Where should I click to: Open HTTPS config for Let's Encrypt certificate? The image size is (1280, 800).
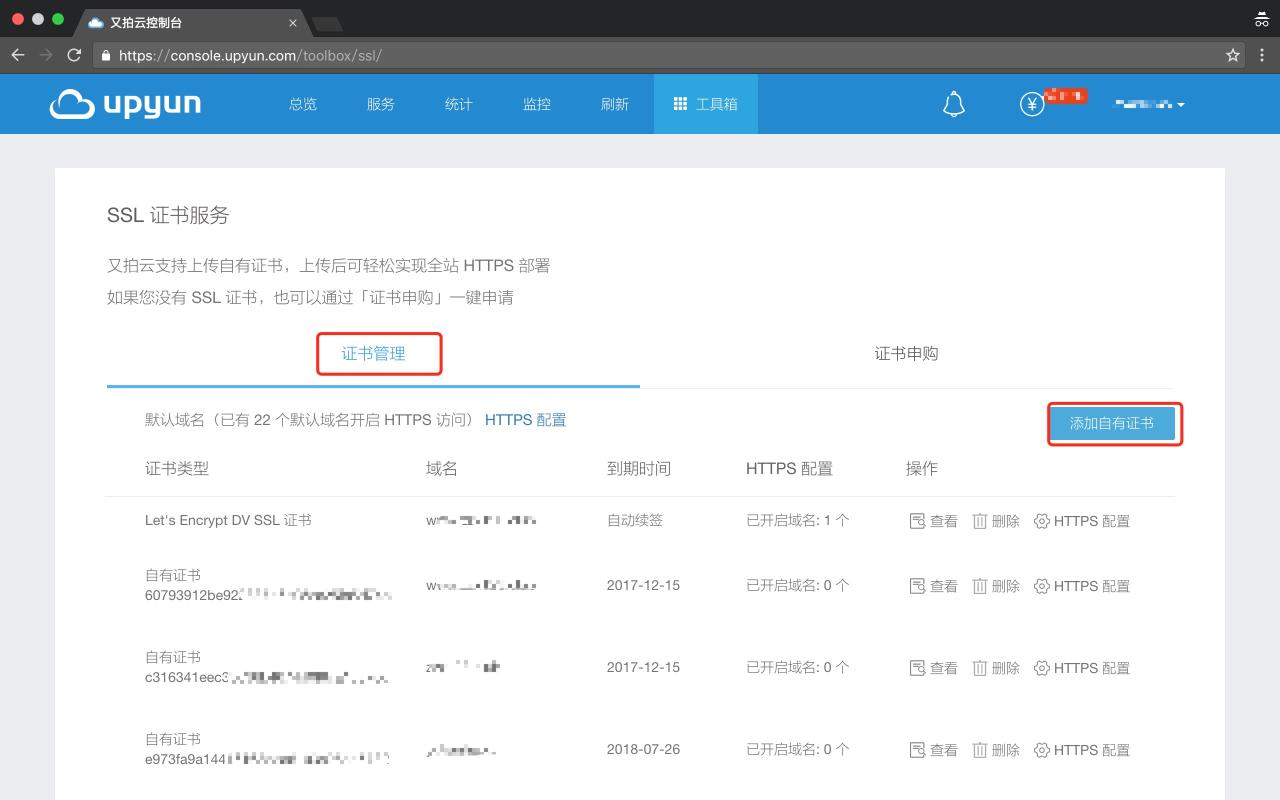[x=1081, y=521]
